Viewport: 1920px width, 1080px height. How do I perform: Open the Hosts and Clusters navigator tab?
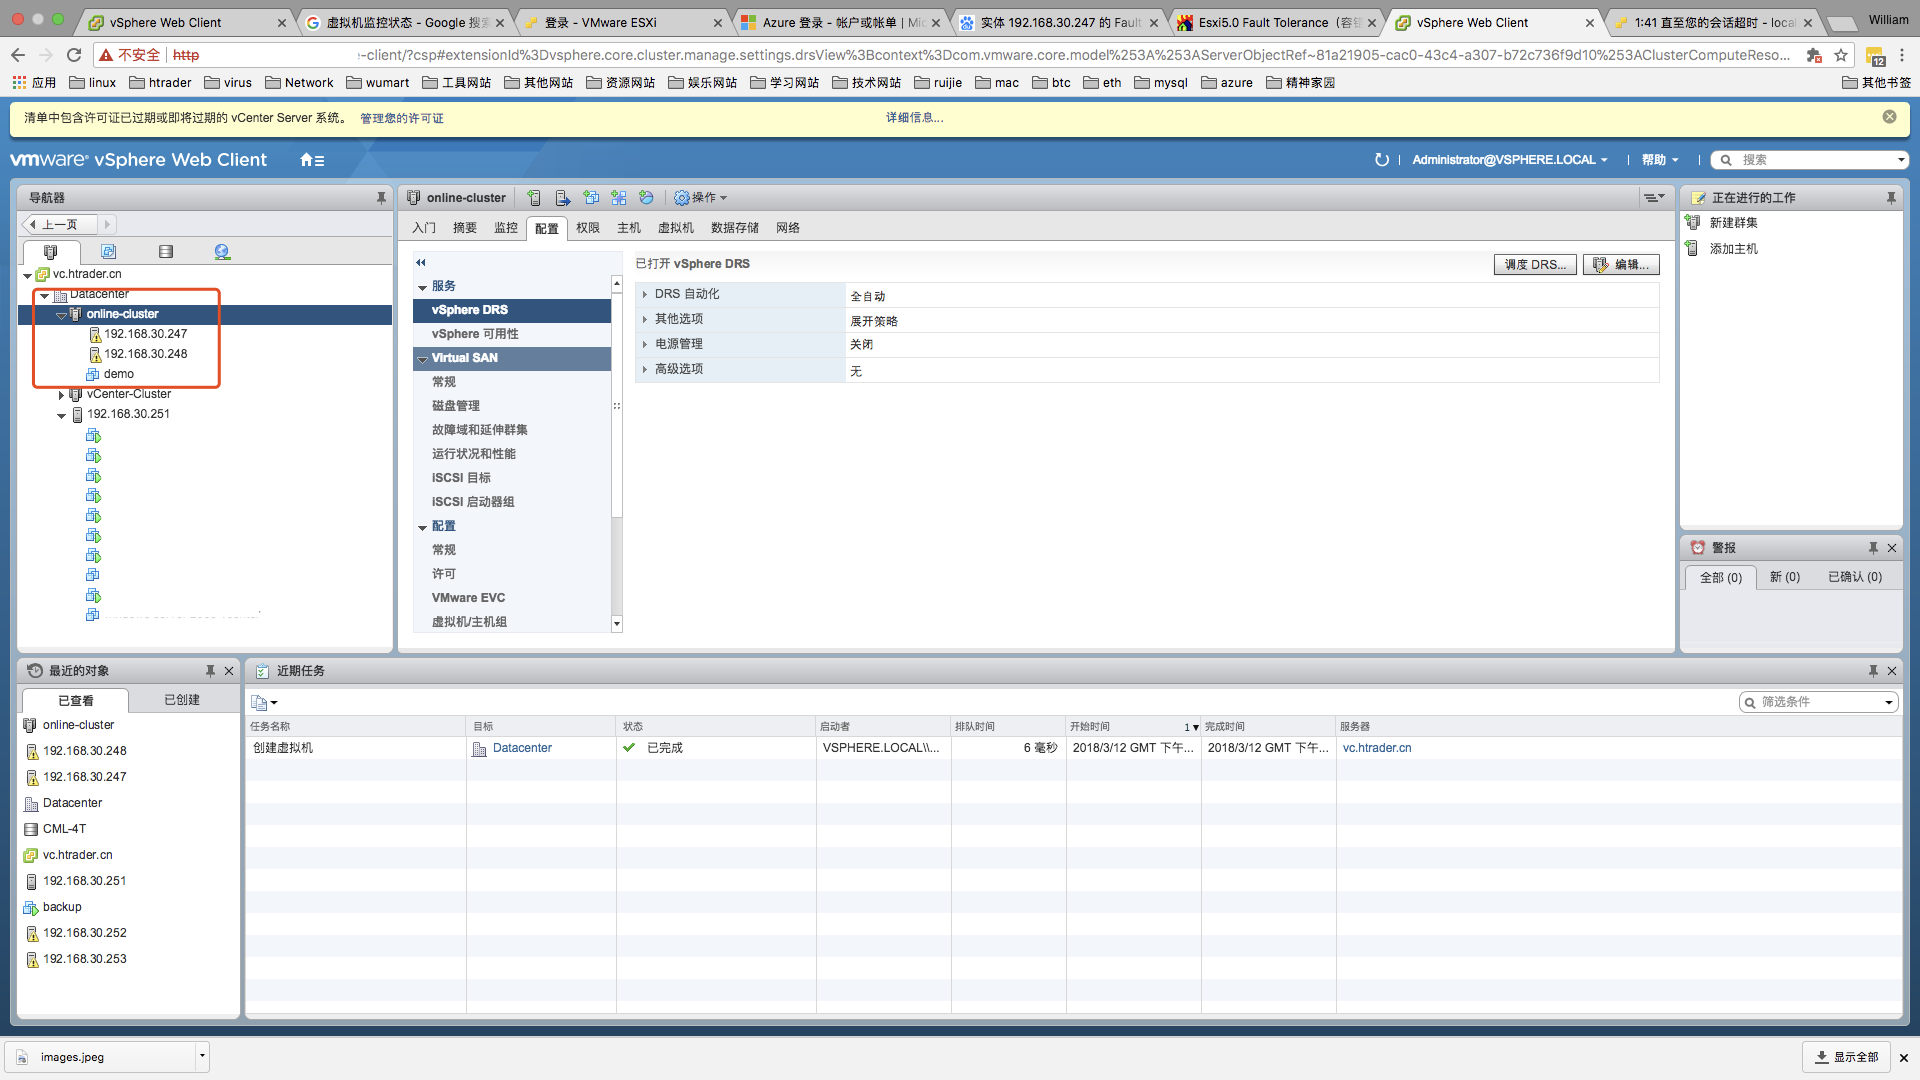click(50, 252)
